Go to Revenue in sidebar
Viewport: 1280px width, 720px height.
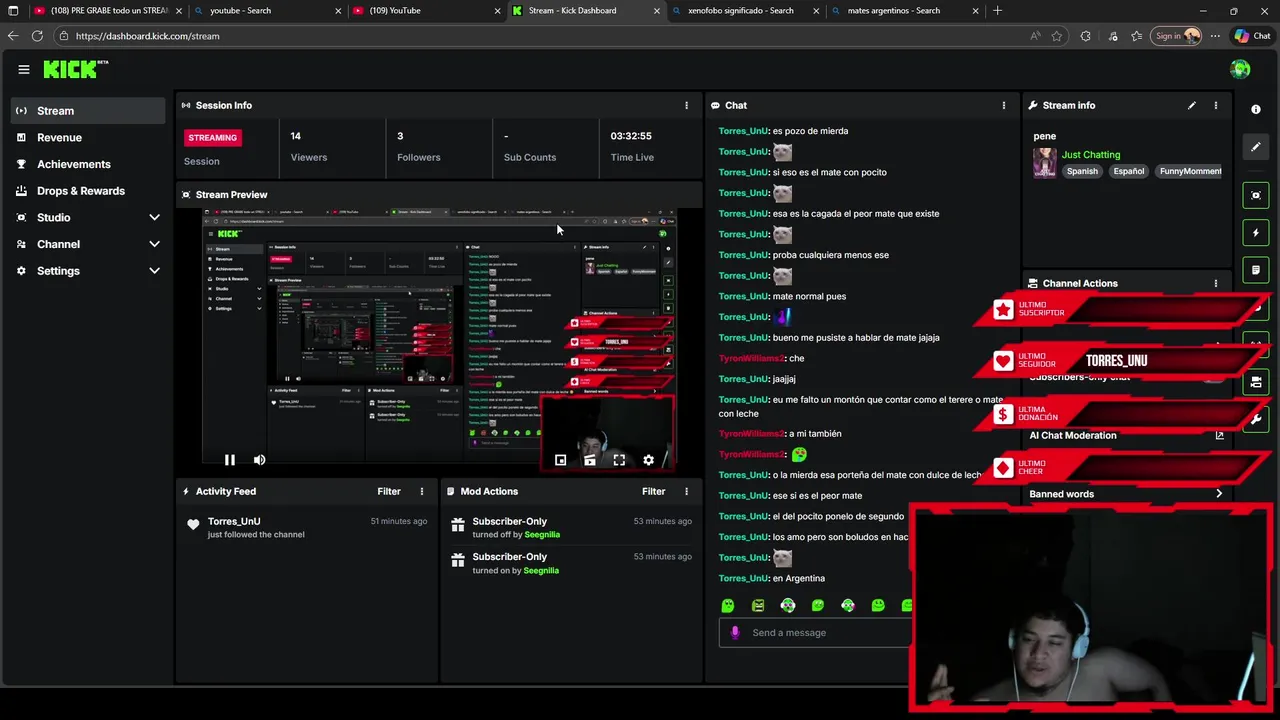(x=88, y=138)
